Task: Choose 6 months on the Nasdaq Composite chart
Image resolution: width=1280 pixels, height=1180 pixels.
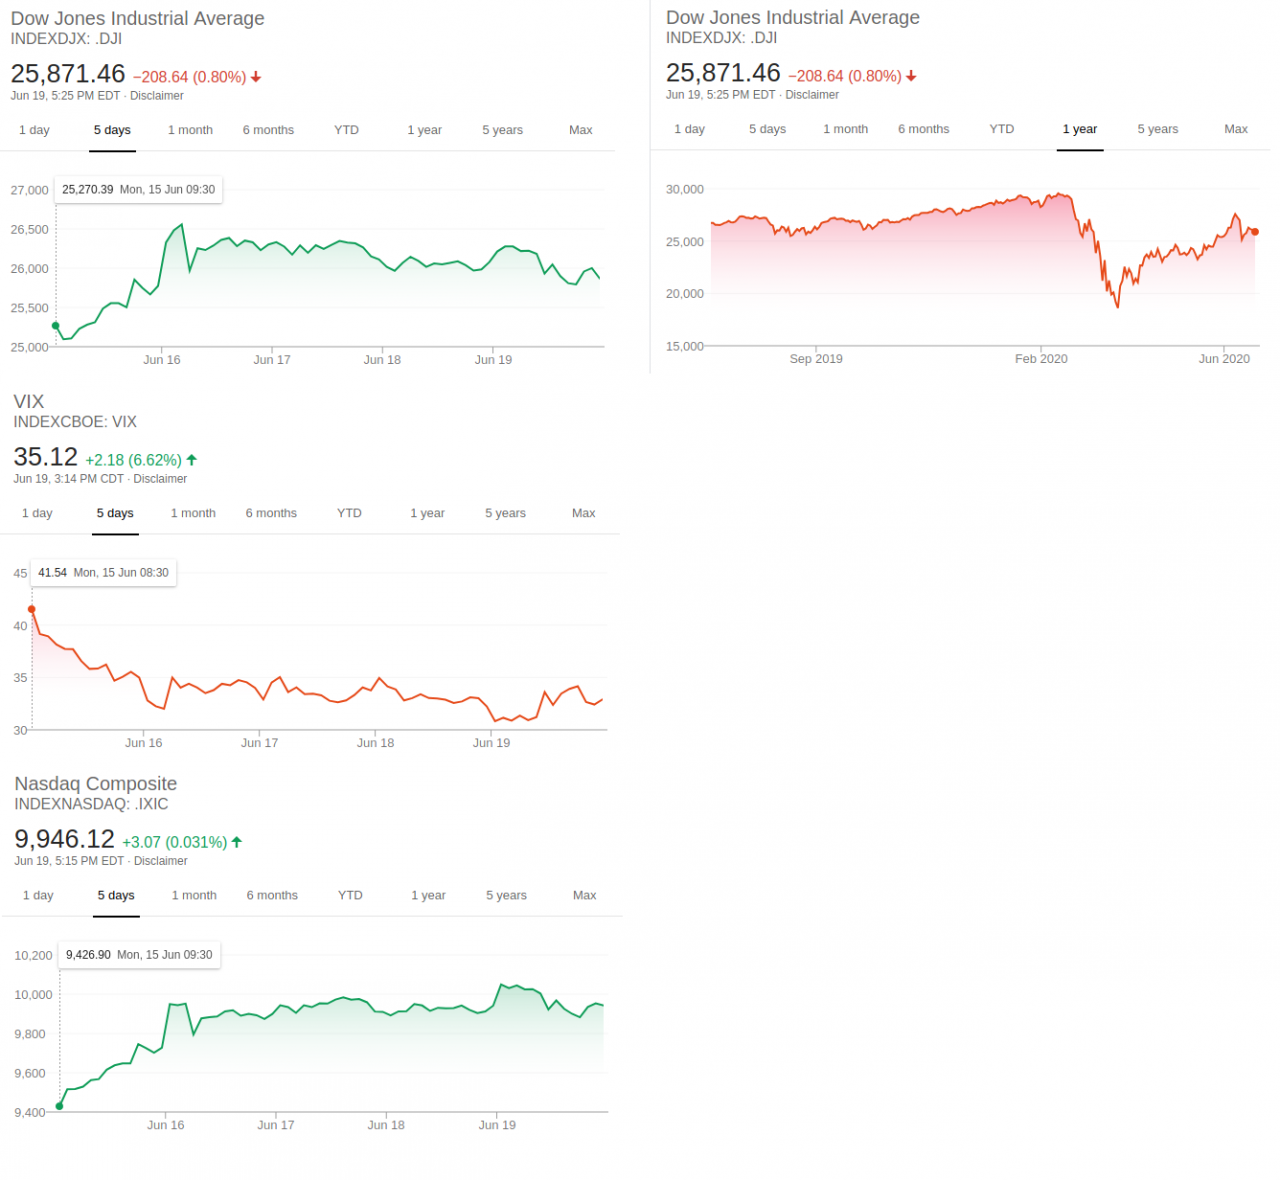Action: 272,895
